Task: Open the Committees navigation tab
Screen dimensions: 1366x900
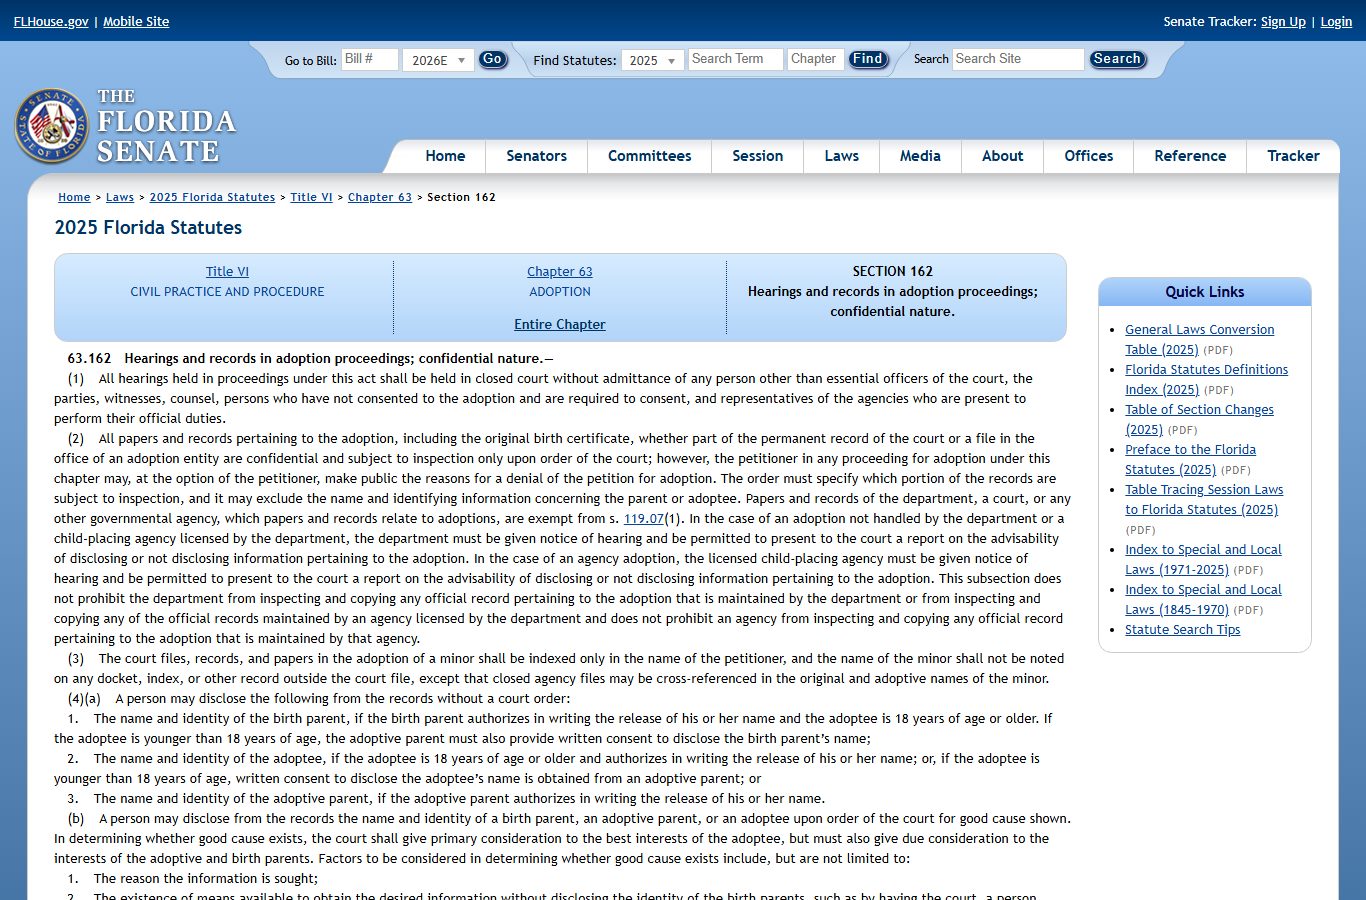Action: [649, 156]
